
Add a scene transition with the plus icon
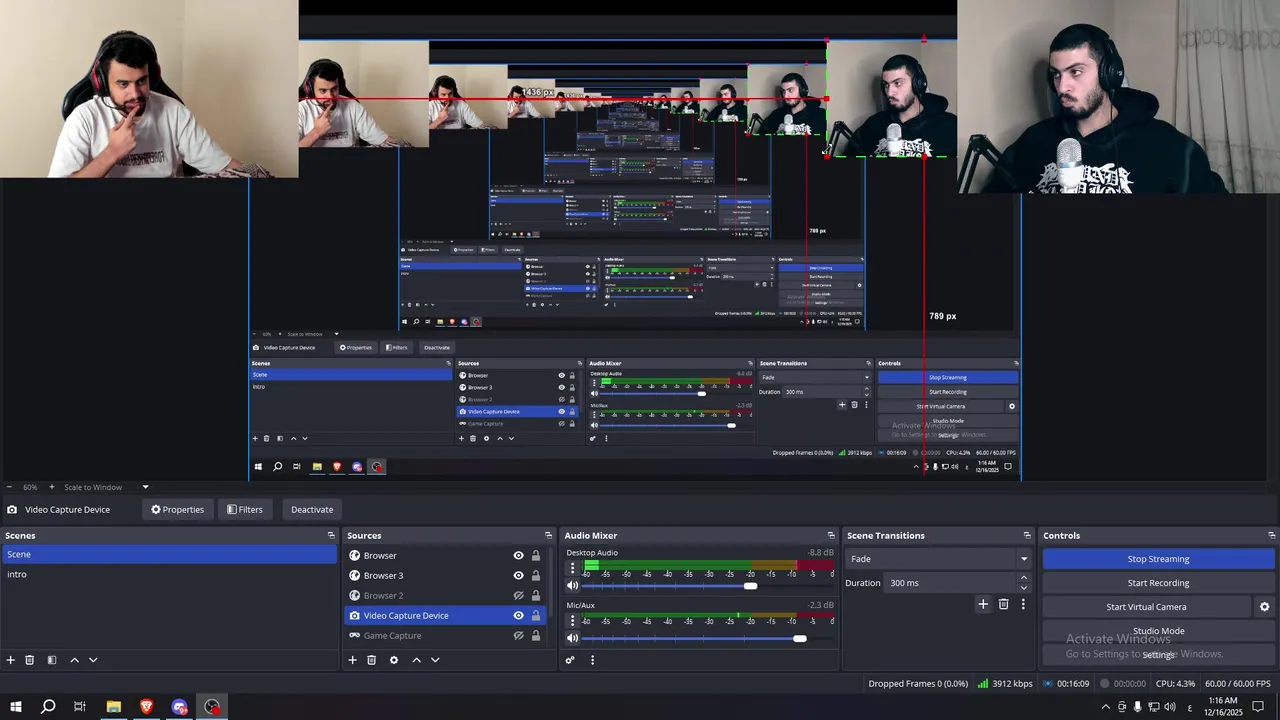point(983,604)
